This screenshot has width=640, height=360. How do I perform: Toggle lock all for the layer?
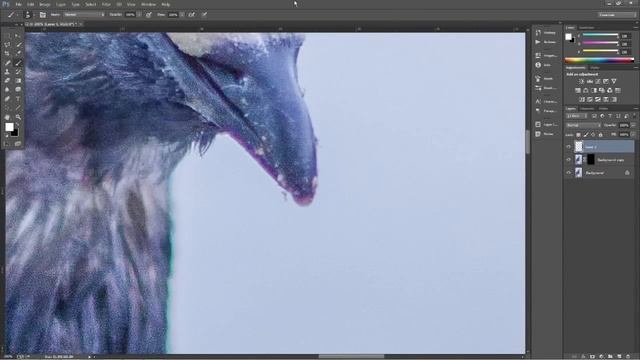[x=600, y=135]
